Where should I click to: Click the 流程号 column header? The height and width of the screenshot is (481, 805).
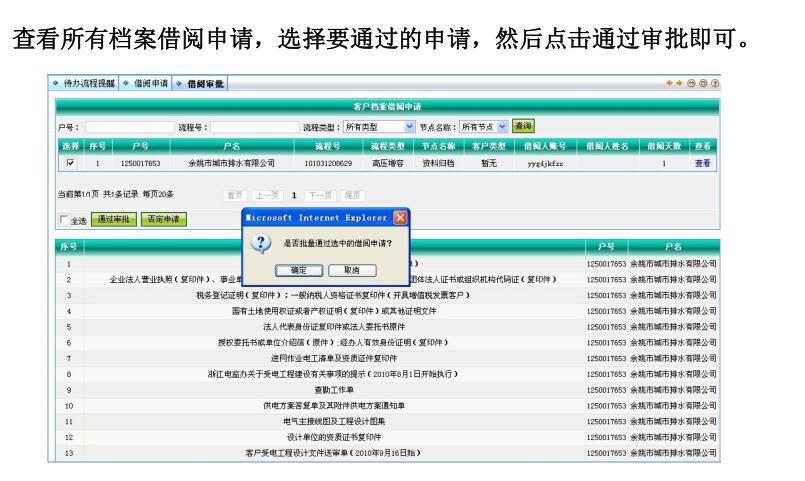[328, 146]
